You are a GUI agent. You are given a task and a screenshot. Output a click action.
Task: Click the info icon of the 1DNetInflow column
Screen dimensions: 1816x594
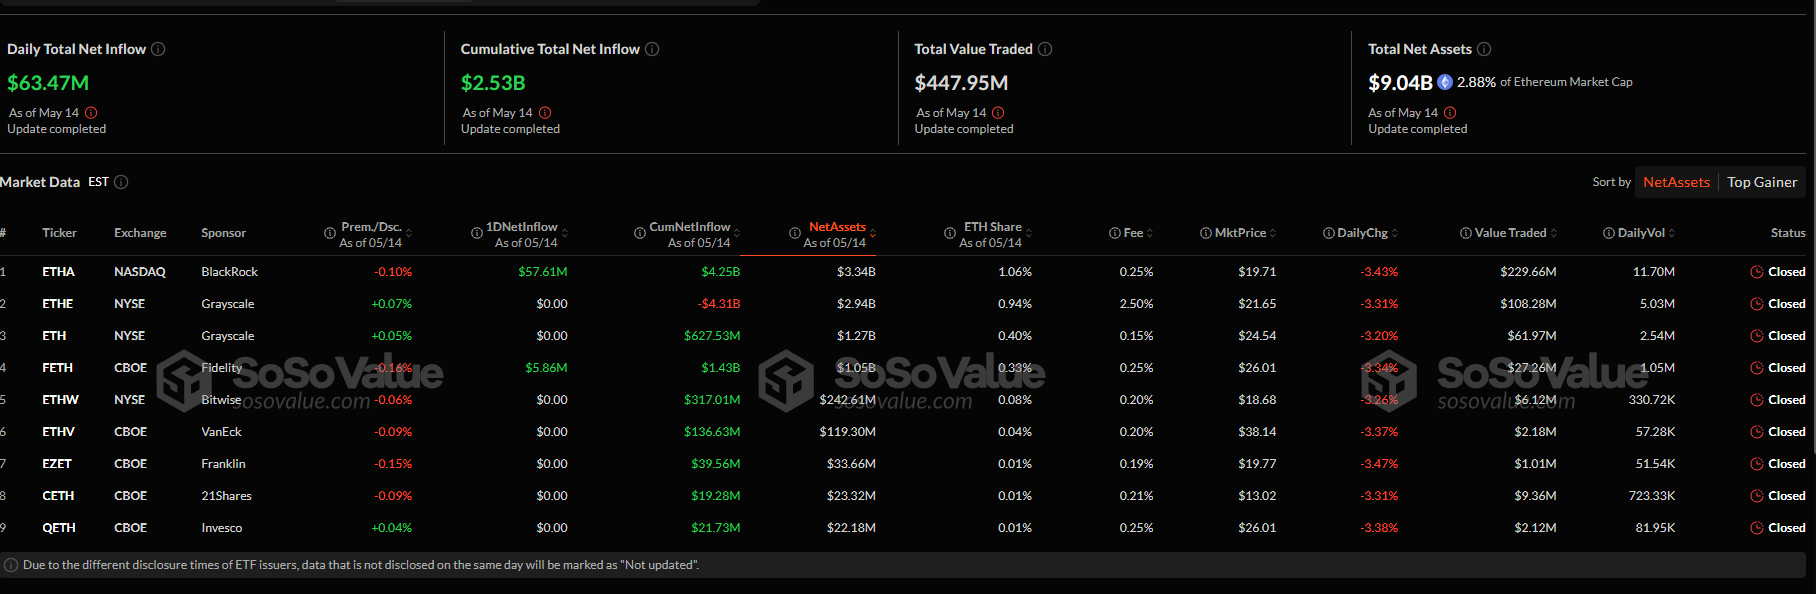[x=477, y=233]
